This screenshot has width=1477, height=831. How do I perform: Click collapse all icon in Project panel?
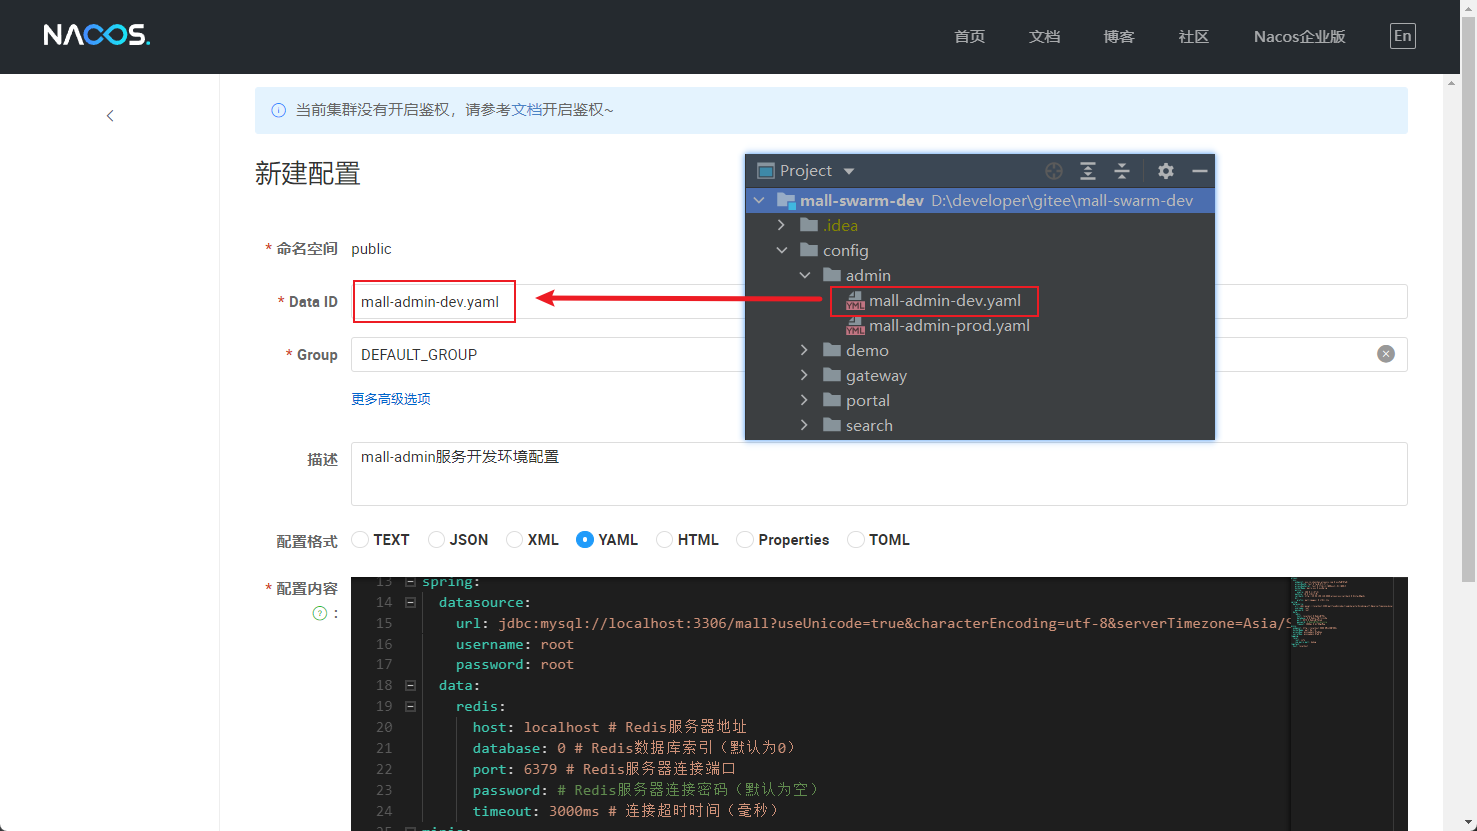tap(1122, 171)
